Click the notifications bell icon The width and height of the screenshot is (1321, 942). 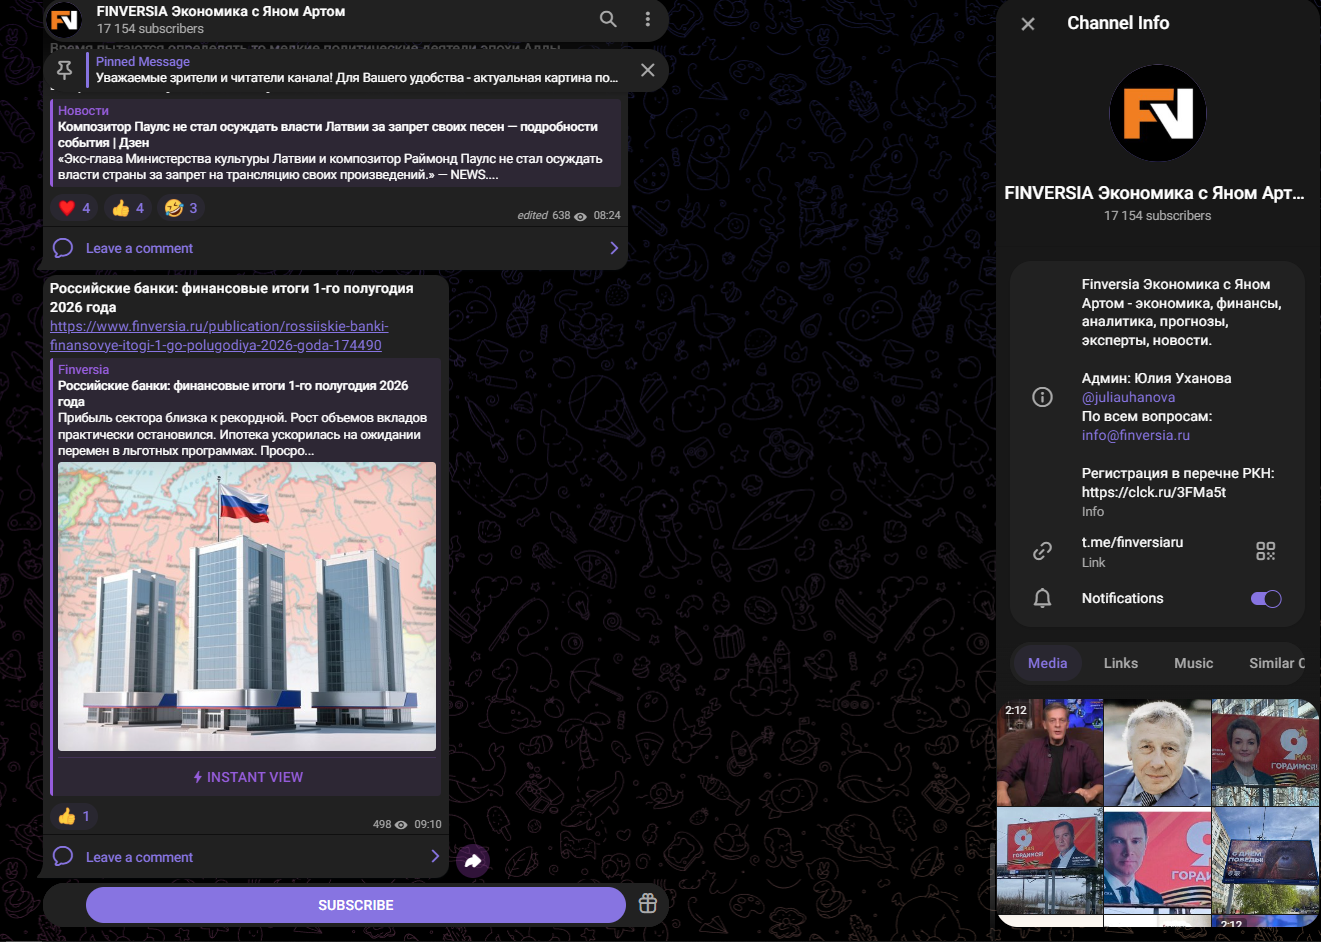tap(1042, 598)
